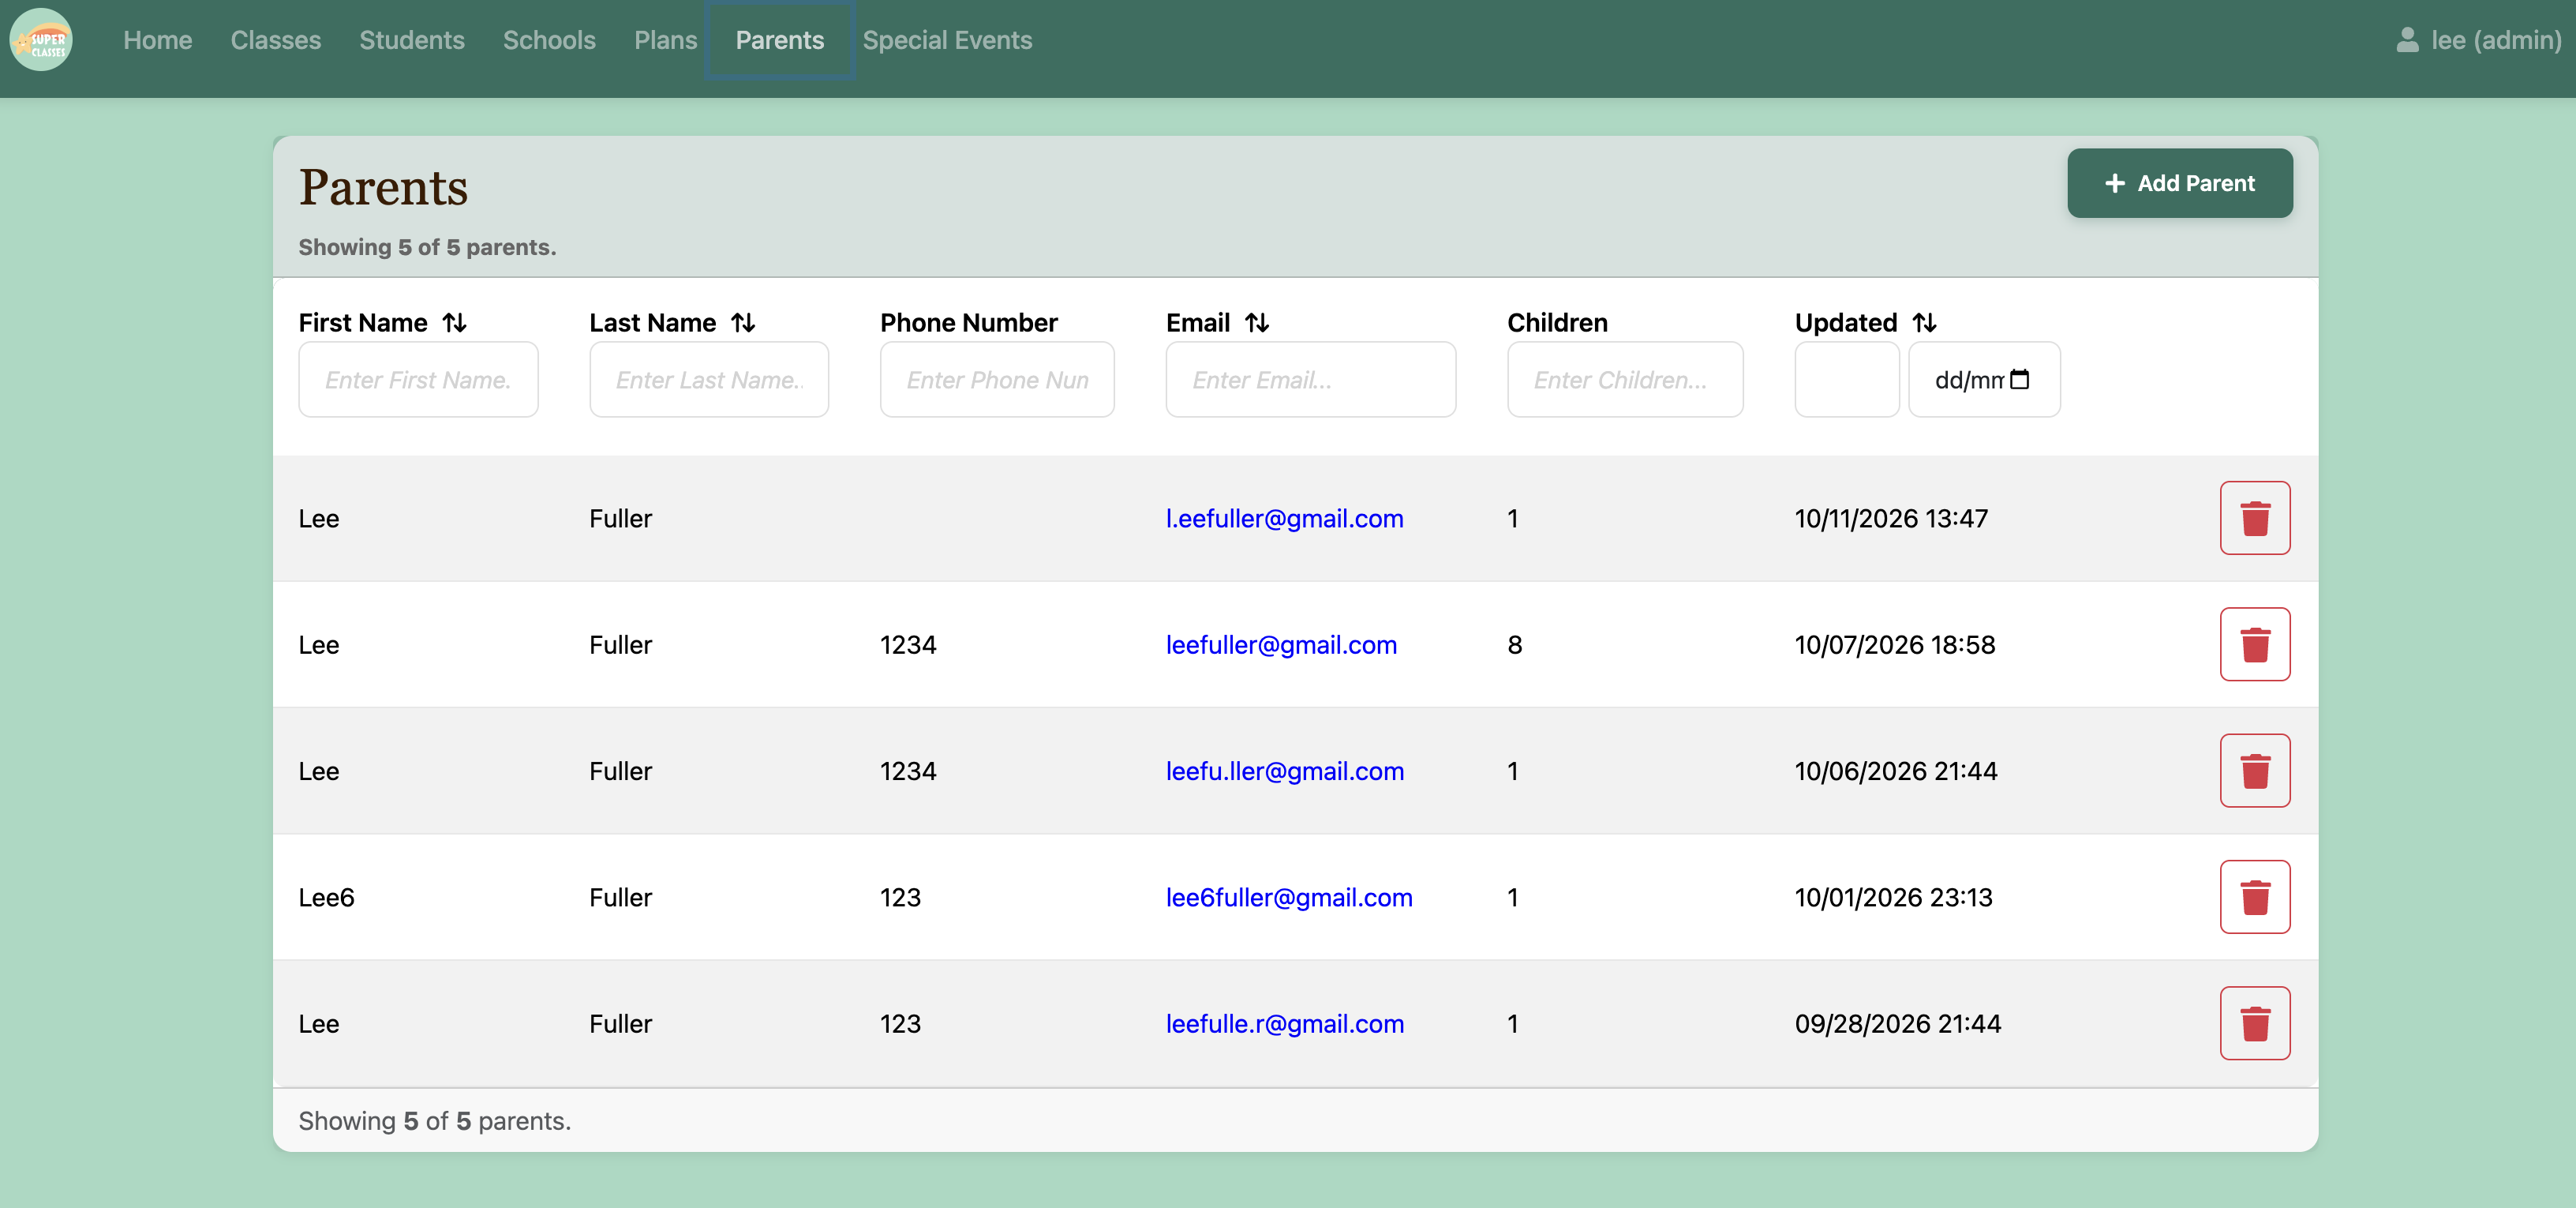The width and height of the screenshot is (2576, 1208).
Task: Focus the Enter Phone Number filter field
Action: point(997,380)
